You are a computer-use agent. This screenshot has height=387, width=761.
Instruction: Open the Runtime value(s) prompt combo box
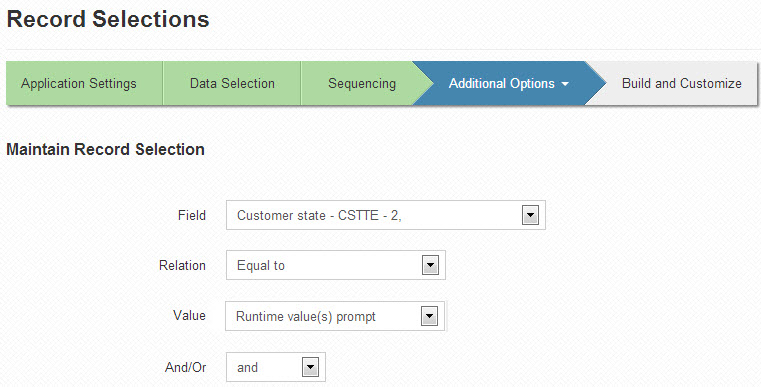point(335,316)
